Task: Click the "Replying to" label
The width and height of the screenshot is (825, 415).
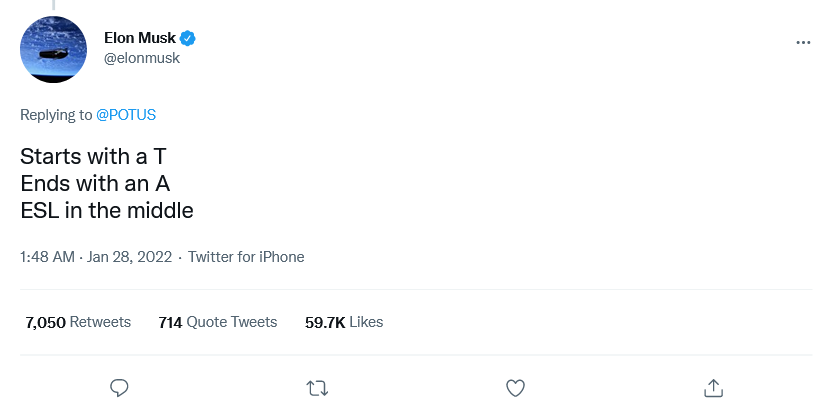Action: click(x=56, y=115)
